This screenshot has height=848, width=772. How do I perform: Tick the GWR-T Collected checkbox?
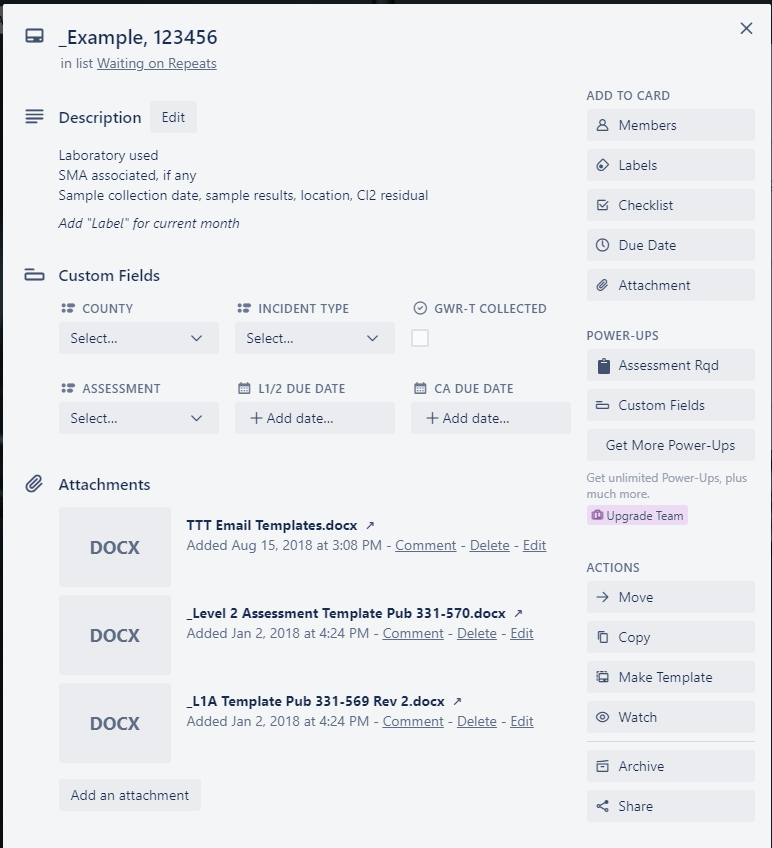point(420,338)
